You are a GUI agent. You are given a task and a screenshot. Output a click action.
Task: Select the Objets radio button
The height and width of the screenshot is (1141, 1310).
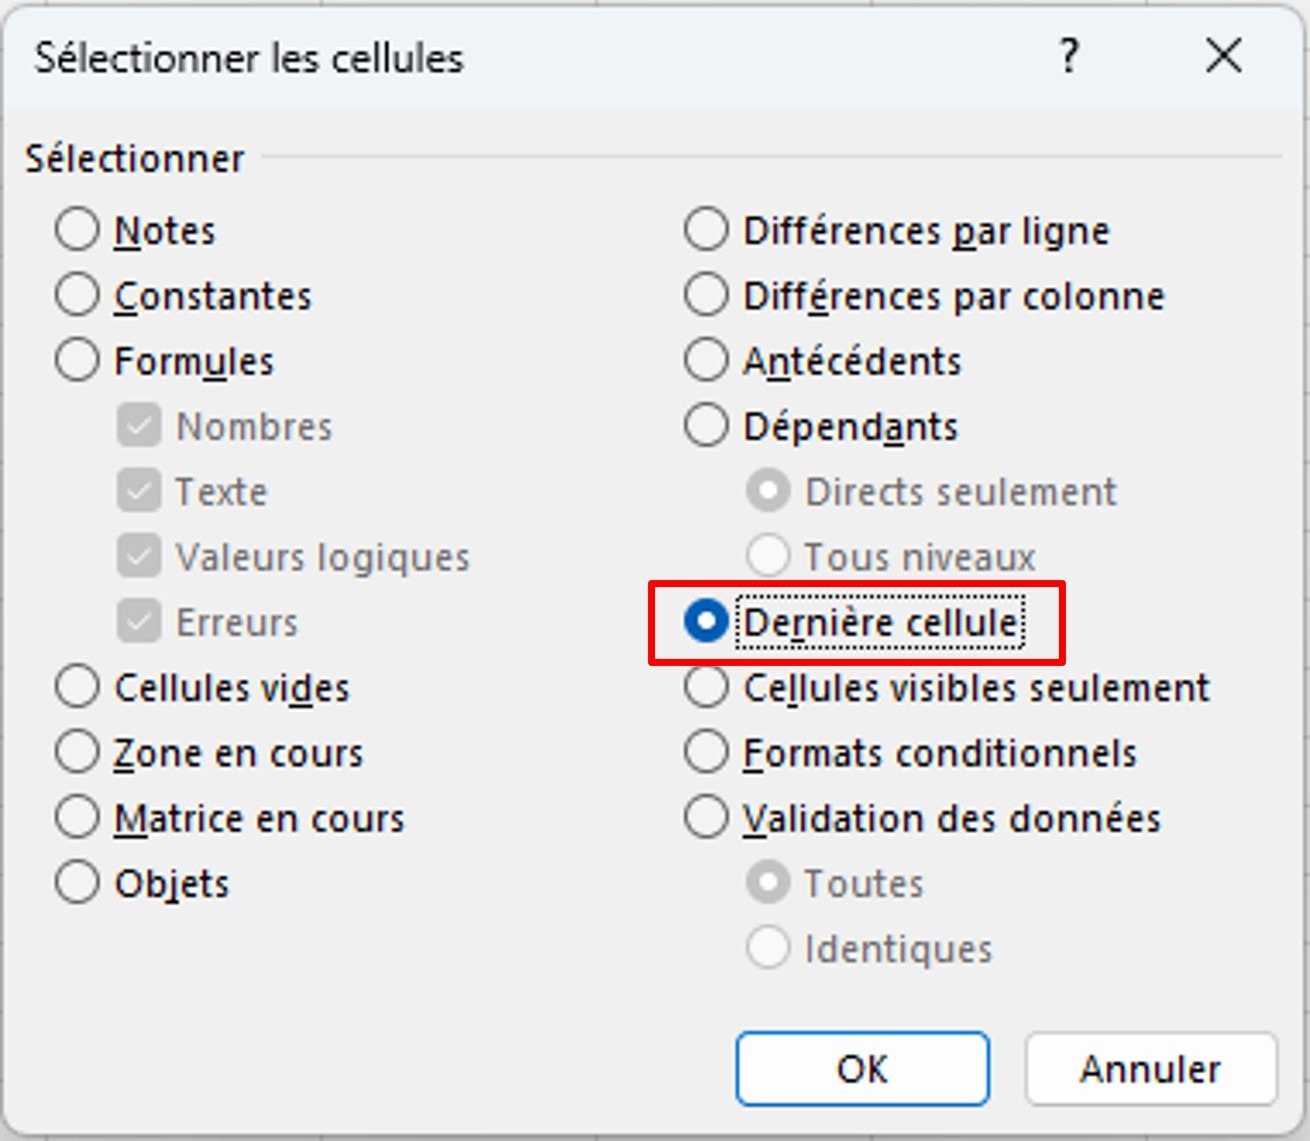point(77,883)
